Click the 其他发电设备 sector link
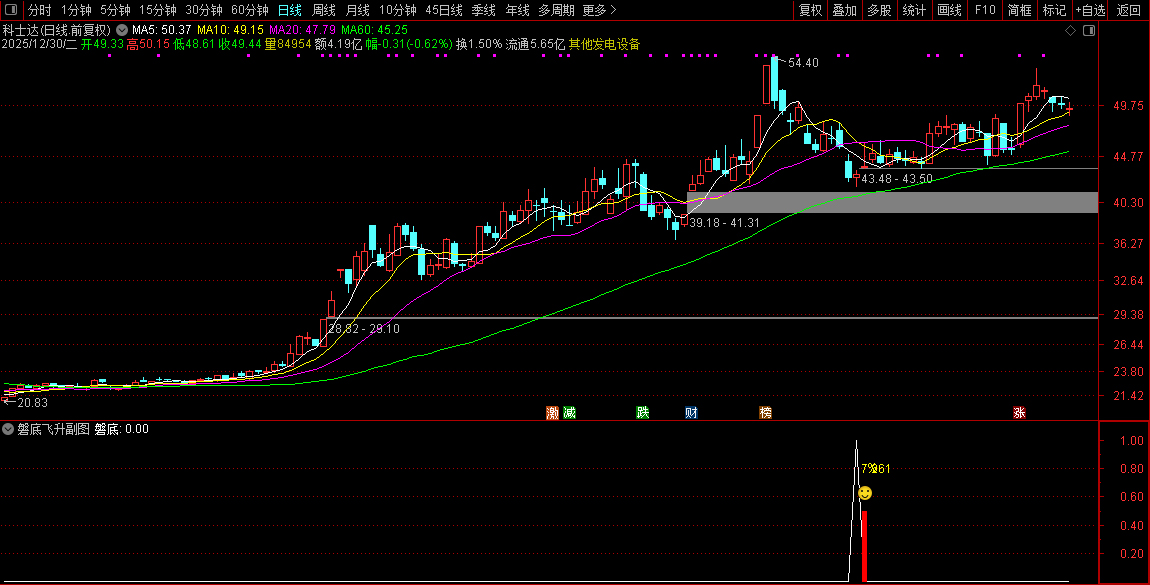 tap(604, 44)
